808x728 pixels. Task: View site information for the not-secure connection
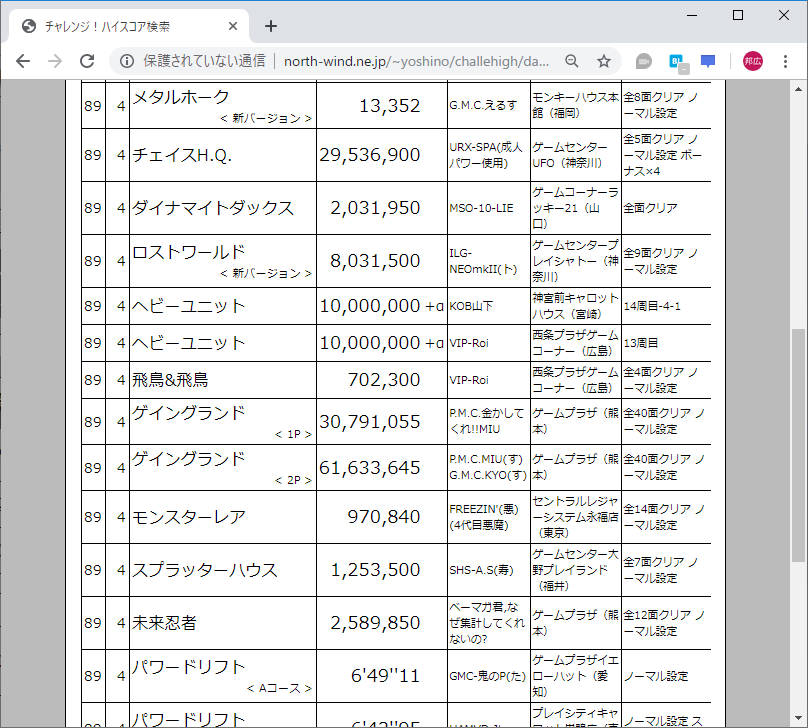[x=127, y=61]
